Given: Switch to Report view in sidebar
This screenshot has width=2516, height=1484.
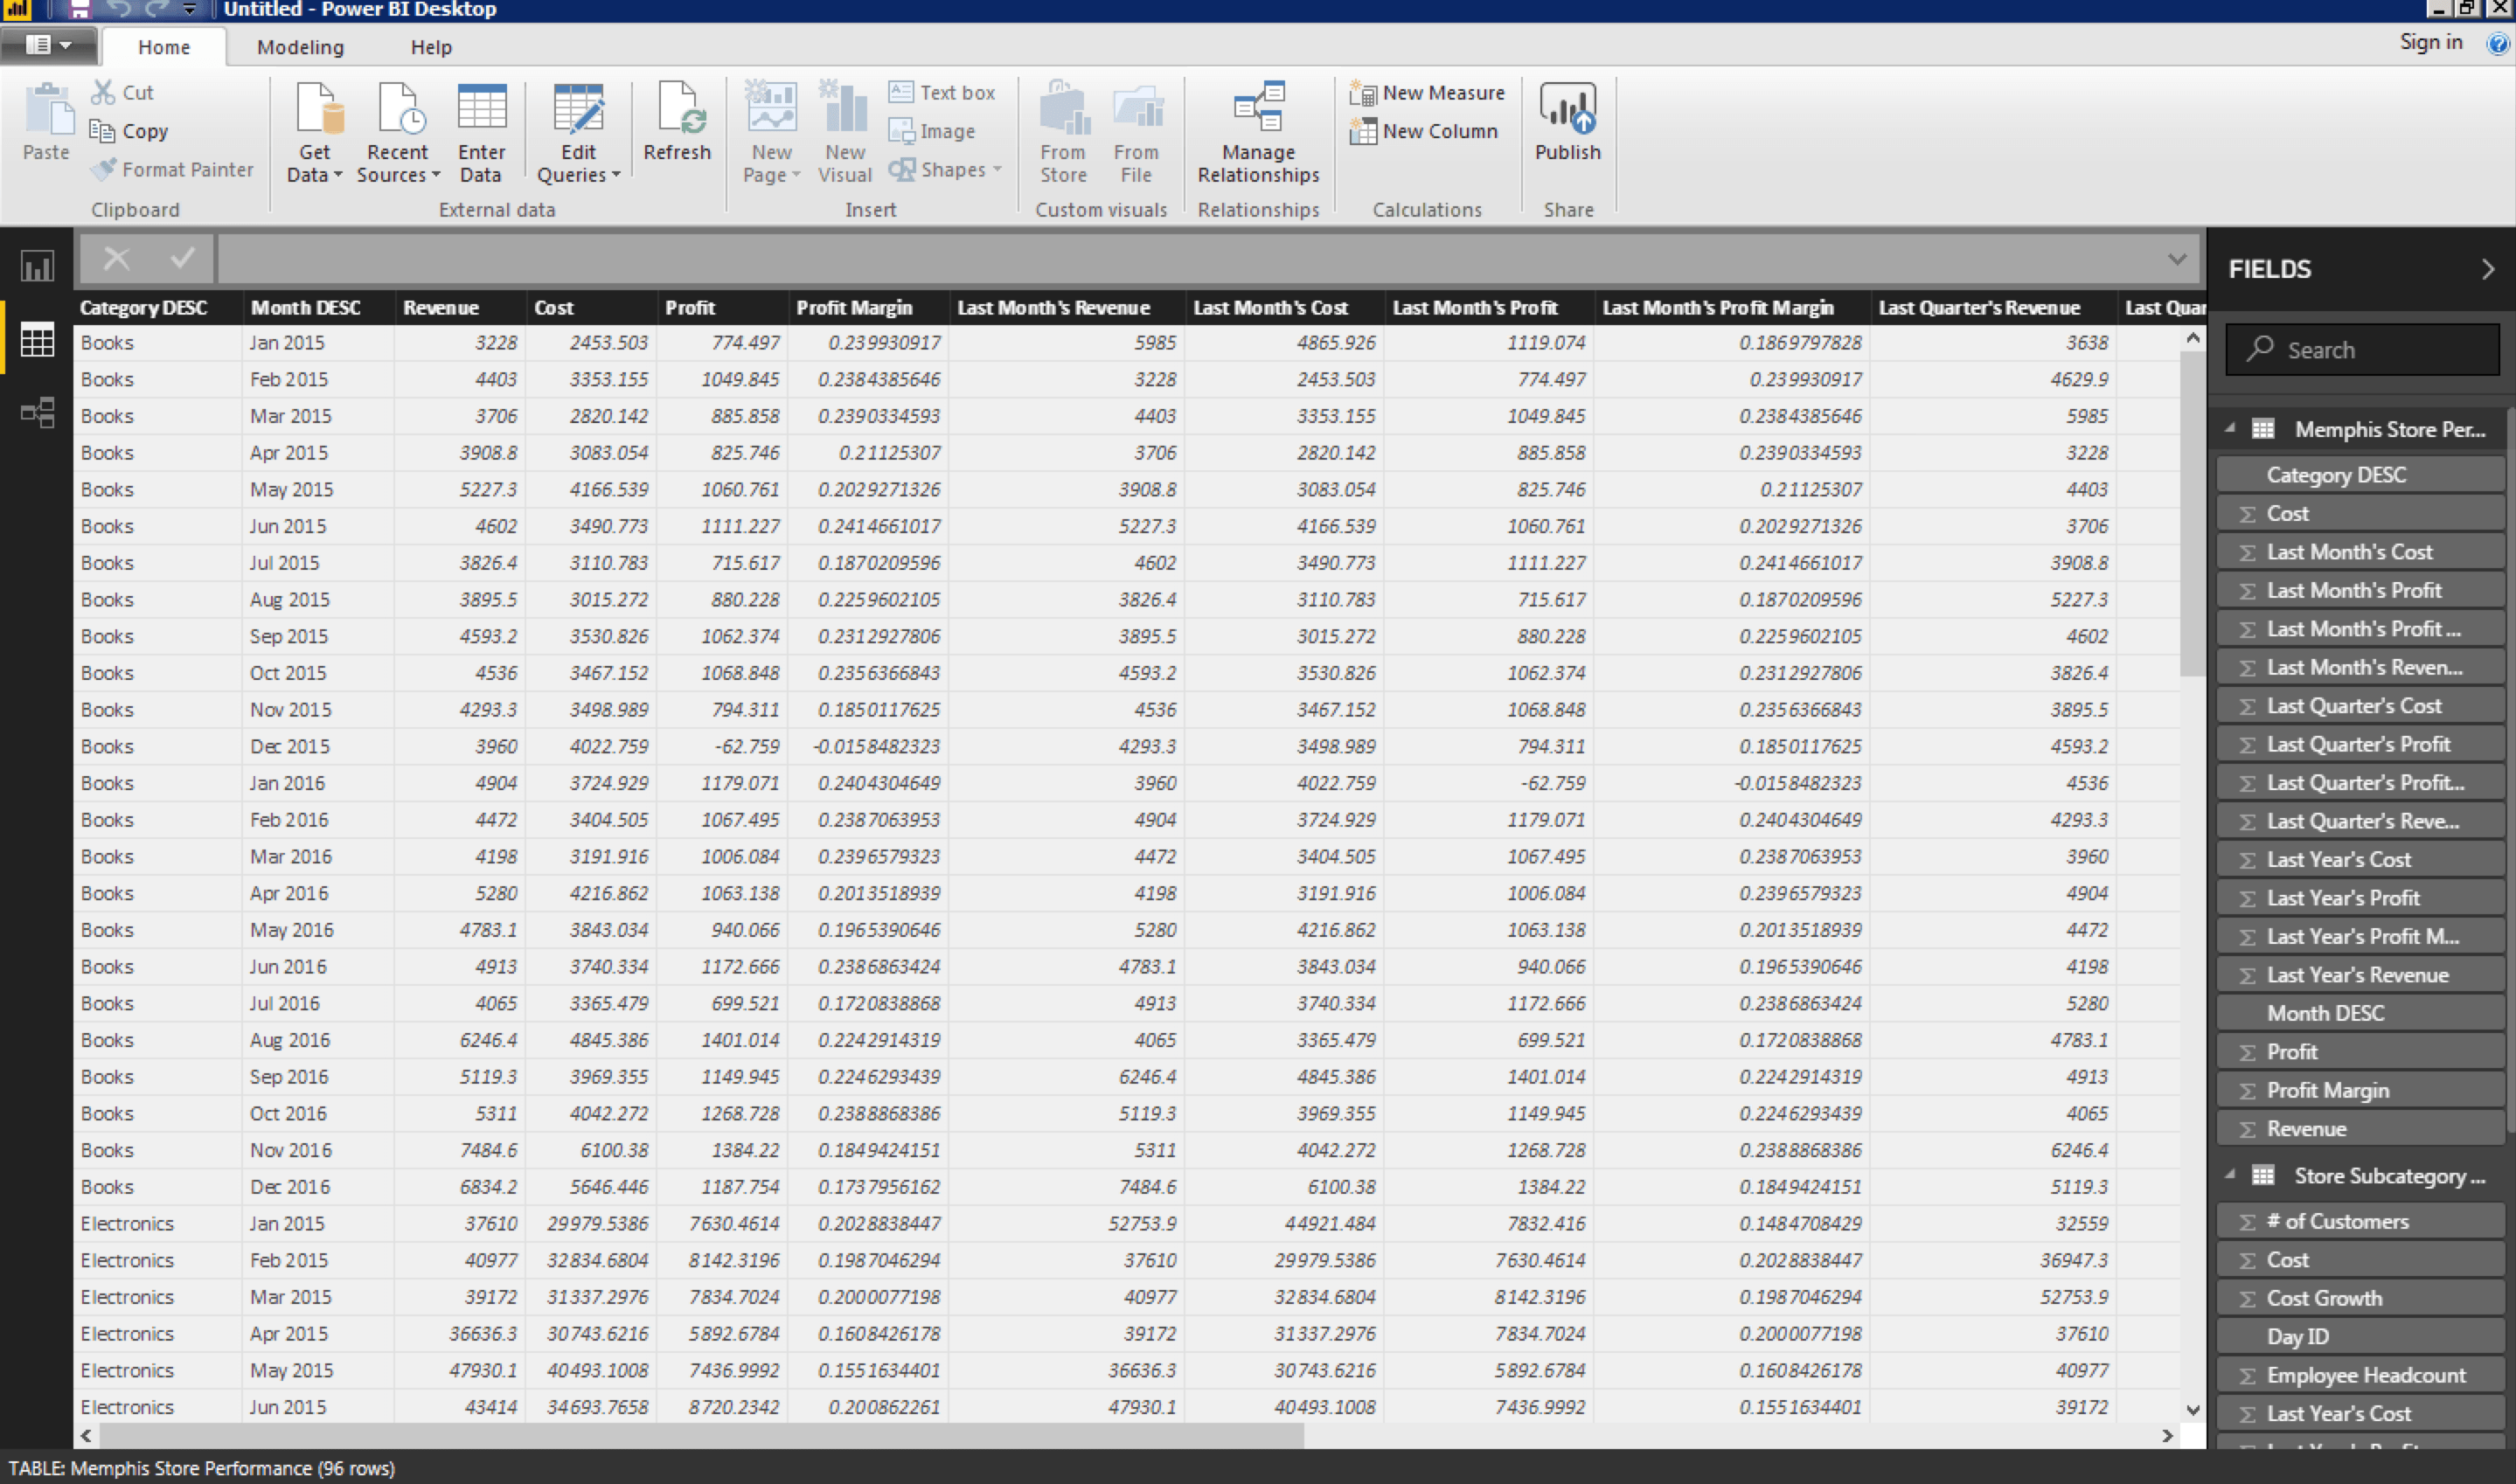Looking at the screenshot, I should (37, 266).
